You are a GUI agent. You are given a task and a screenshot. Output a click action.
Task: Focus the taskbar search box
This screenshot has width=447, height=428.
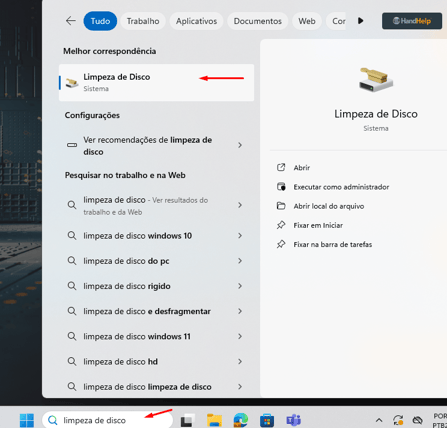(x=107, y=420)
